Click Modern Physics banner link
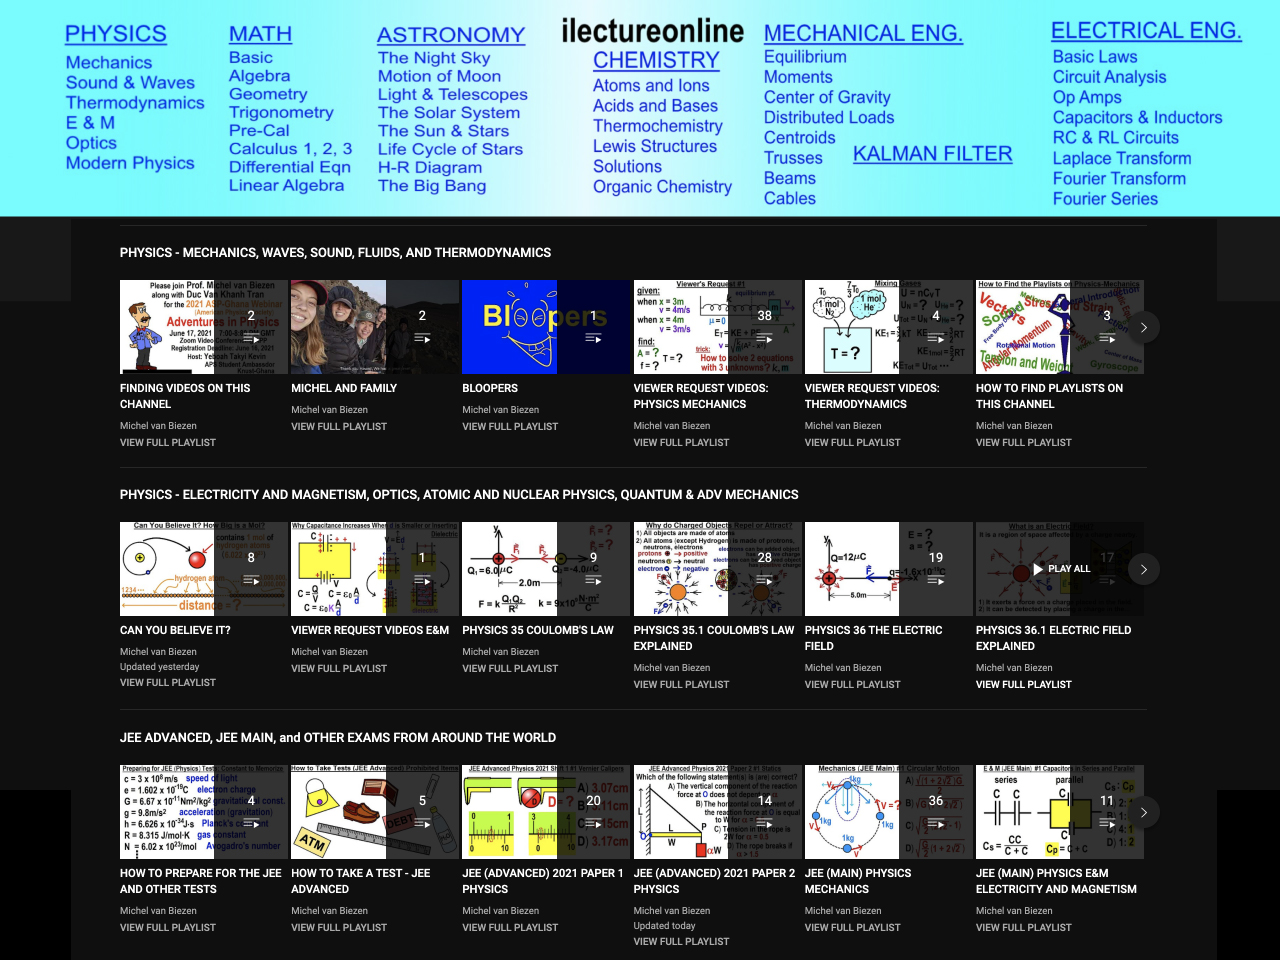This screenshot has height=960, width=1280. pyautogui.click(x=130, y=163)
